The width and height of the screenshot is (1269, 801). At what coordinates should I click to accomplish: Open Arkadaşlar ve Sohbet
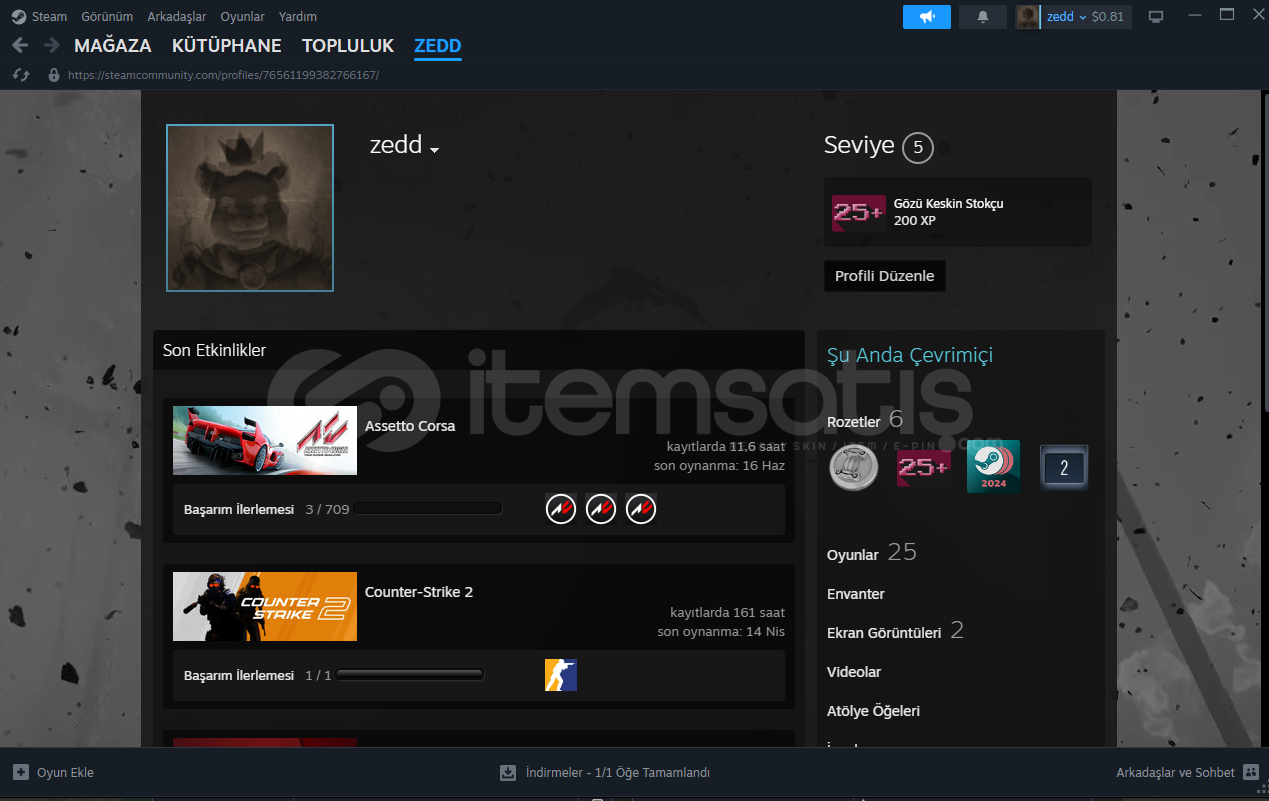(1176, 773)
